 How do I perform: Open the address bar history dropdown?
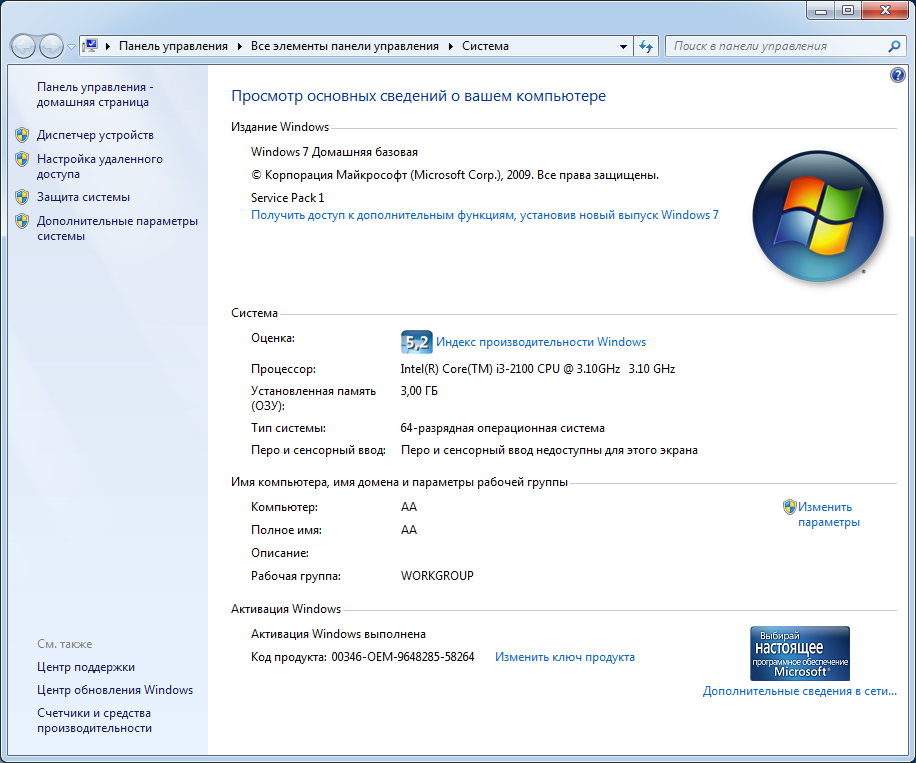tap(623, 46)
